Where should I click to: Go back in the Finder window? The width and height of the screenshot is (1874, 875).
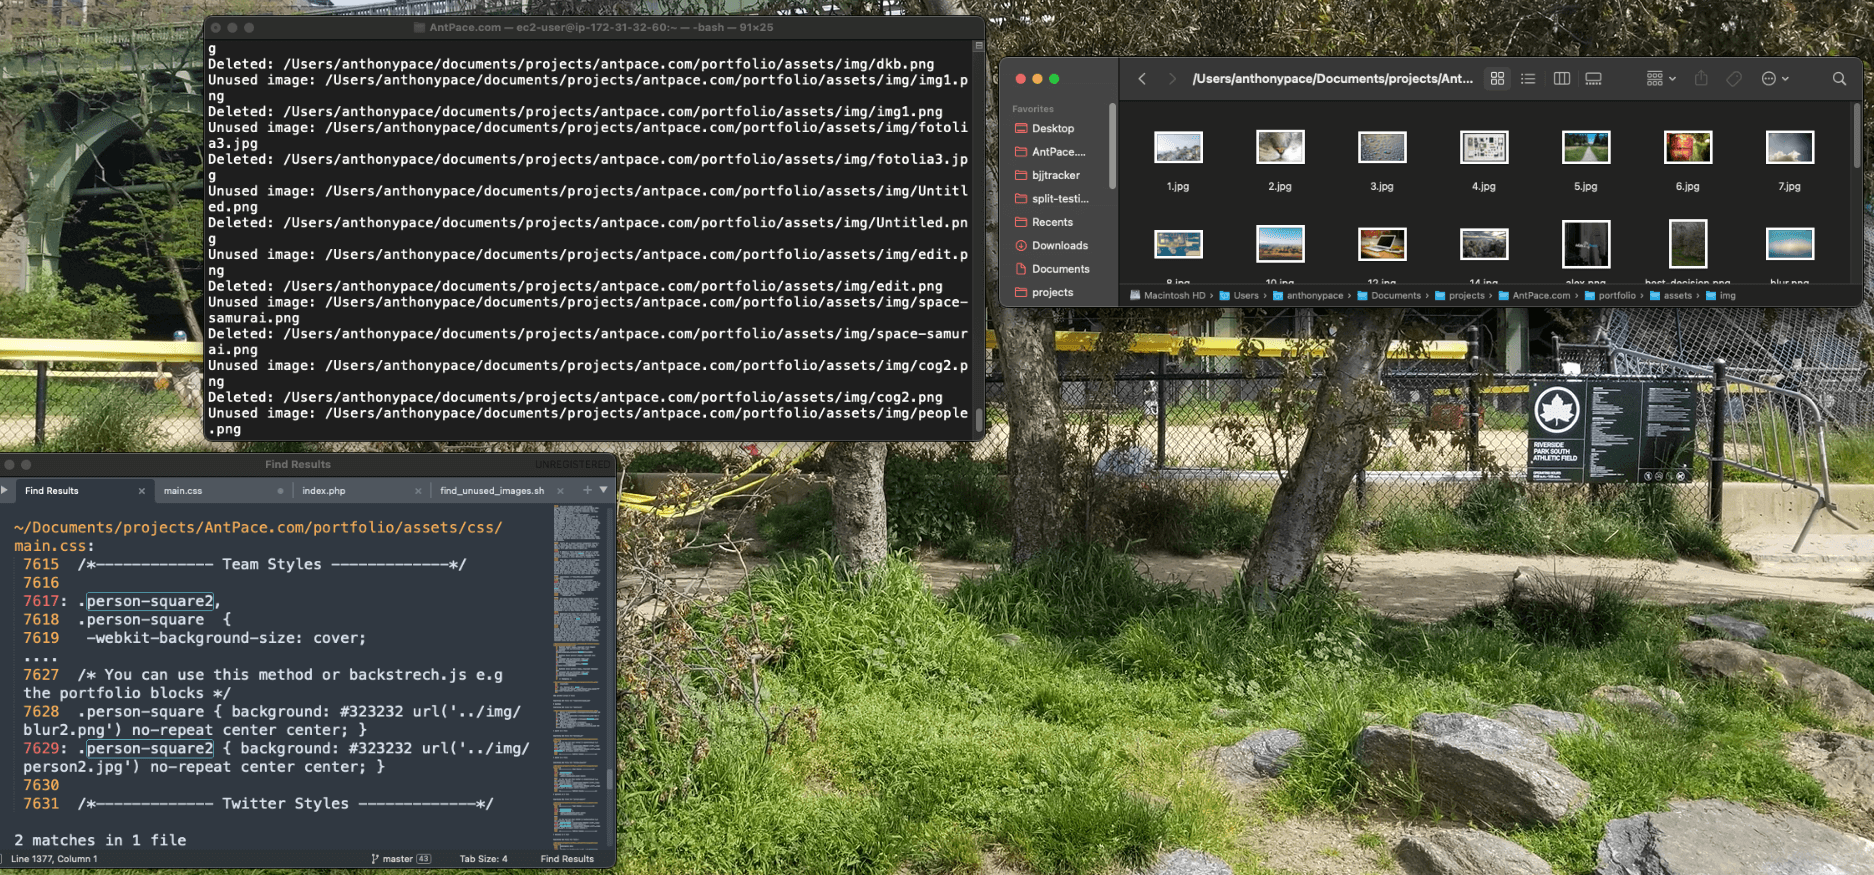coord(1142,79)
